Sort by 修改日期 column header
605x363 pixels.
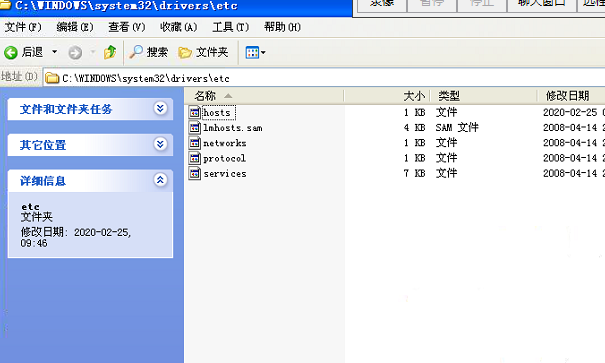(571, 96)
